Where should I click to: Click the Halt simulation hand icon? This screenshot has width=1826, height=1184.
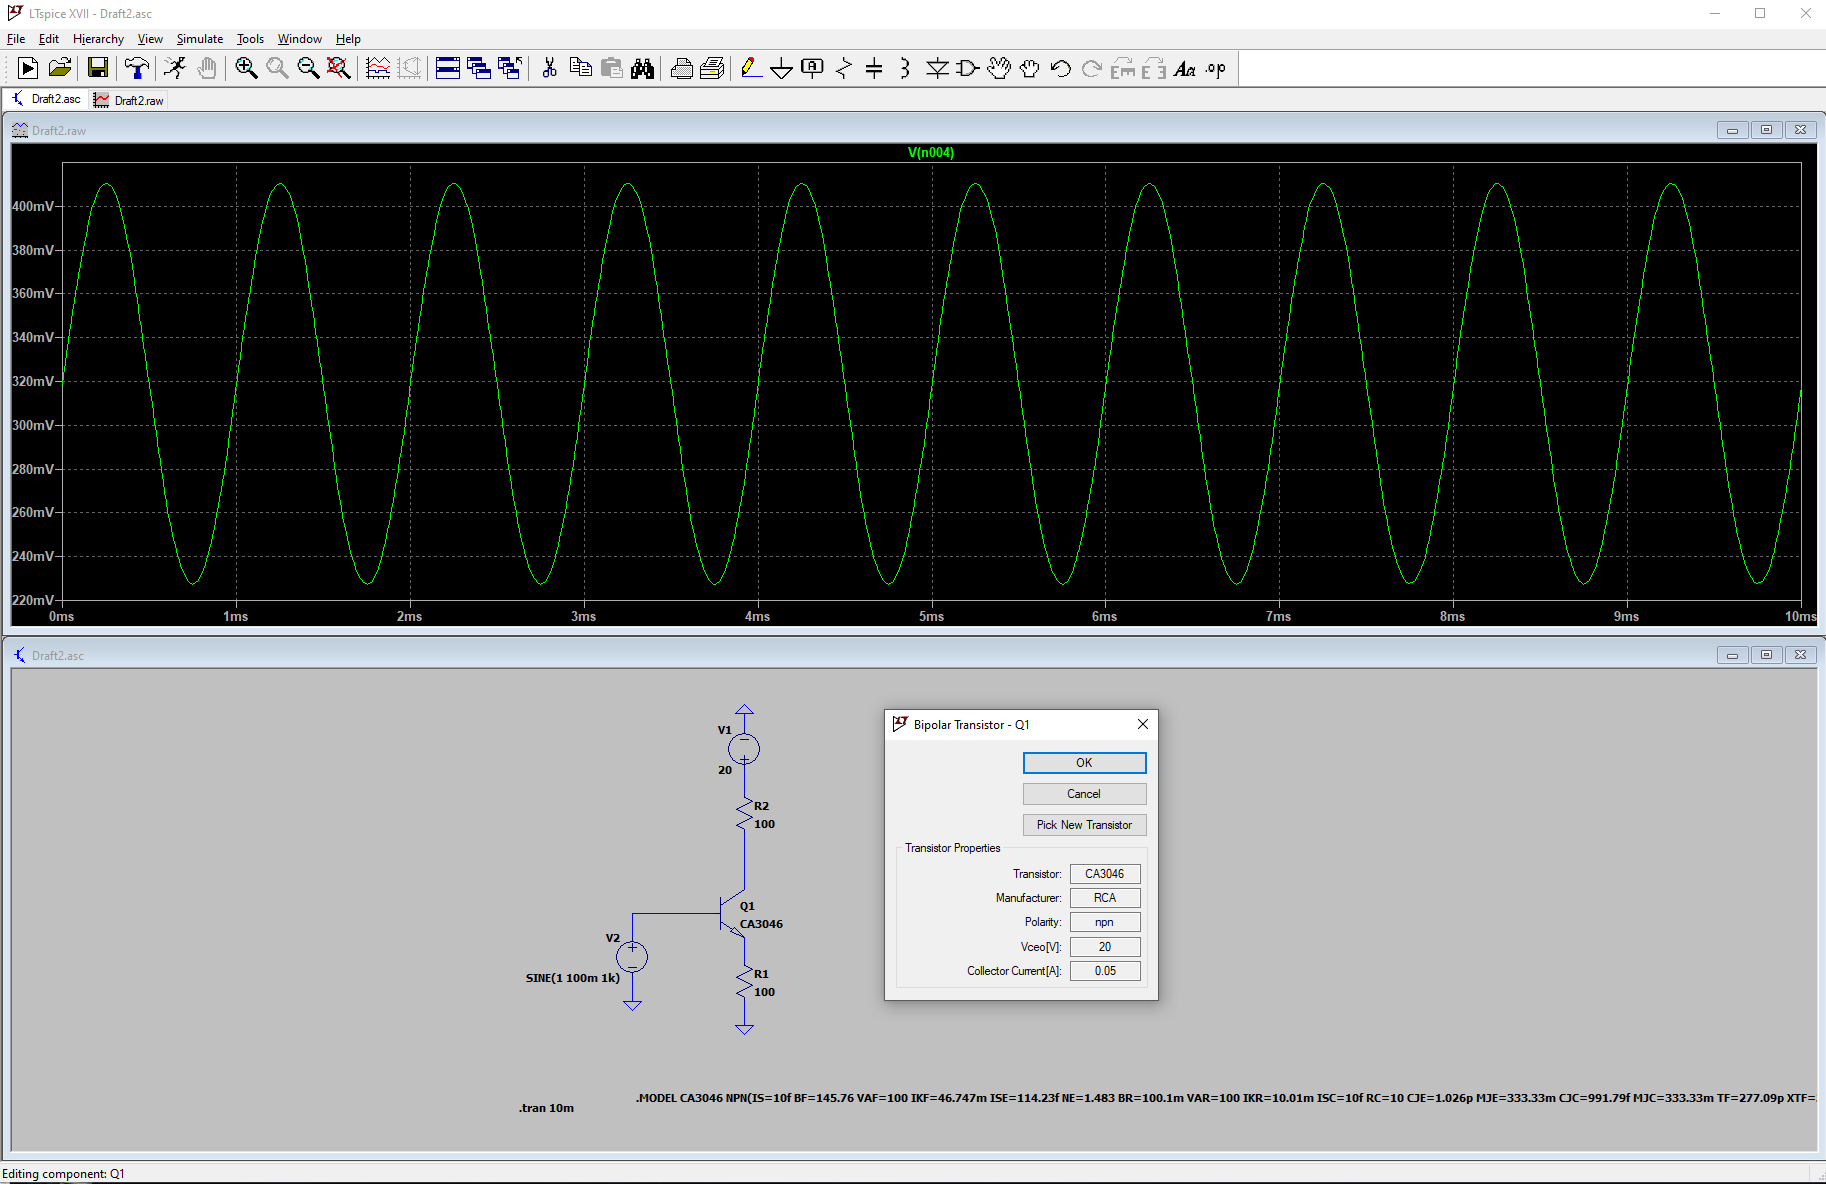click(206, 68)
